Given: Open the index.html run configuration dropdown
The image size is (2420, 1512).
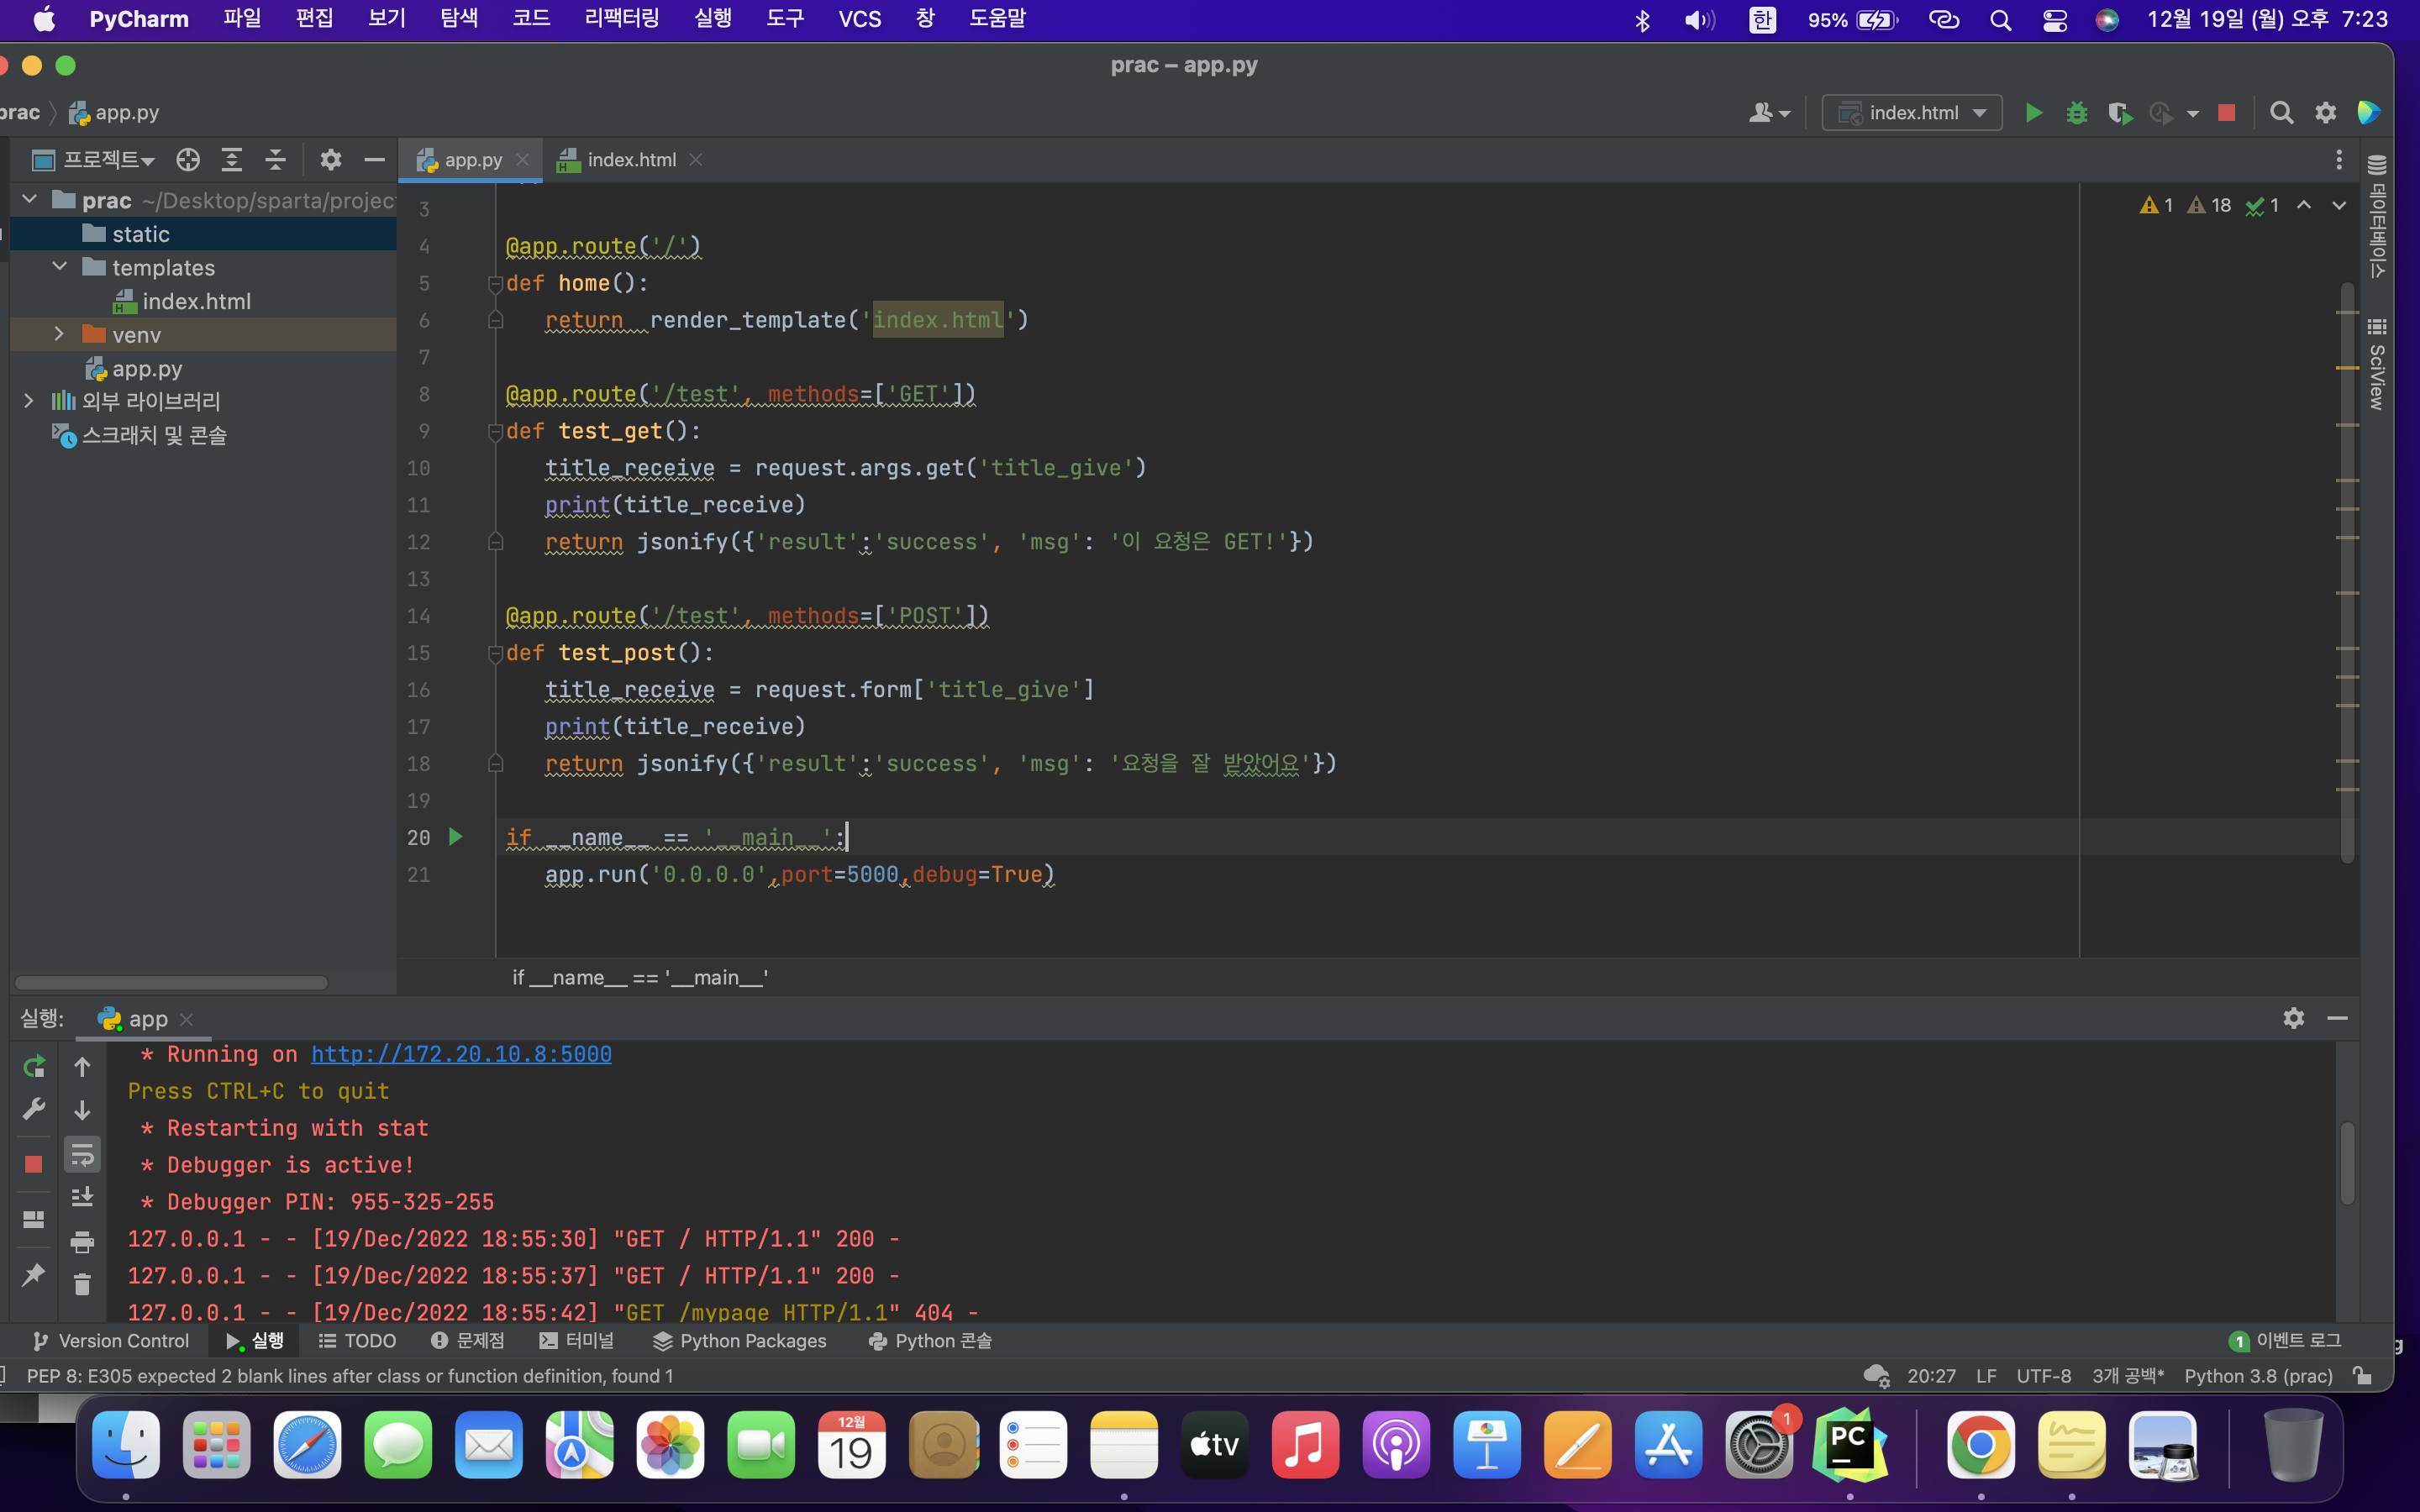Looking at the screenshot, I should (1912, 113).
